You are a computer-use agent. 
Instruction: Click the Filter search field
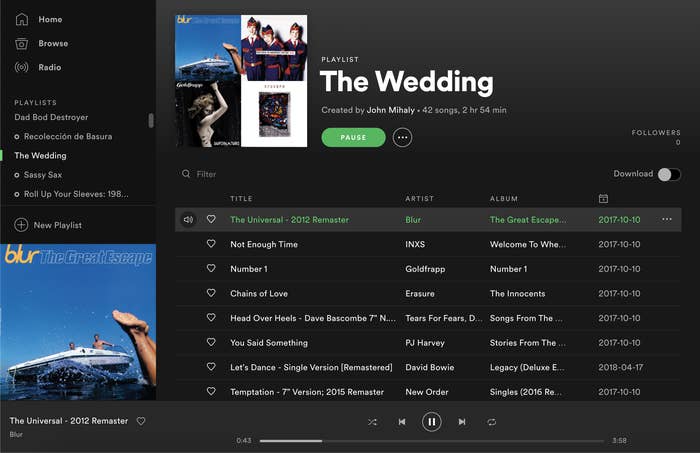pos(206,174)
